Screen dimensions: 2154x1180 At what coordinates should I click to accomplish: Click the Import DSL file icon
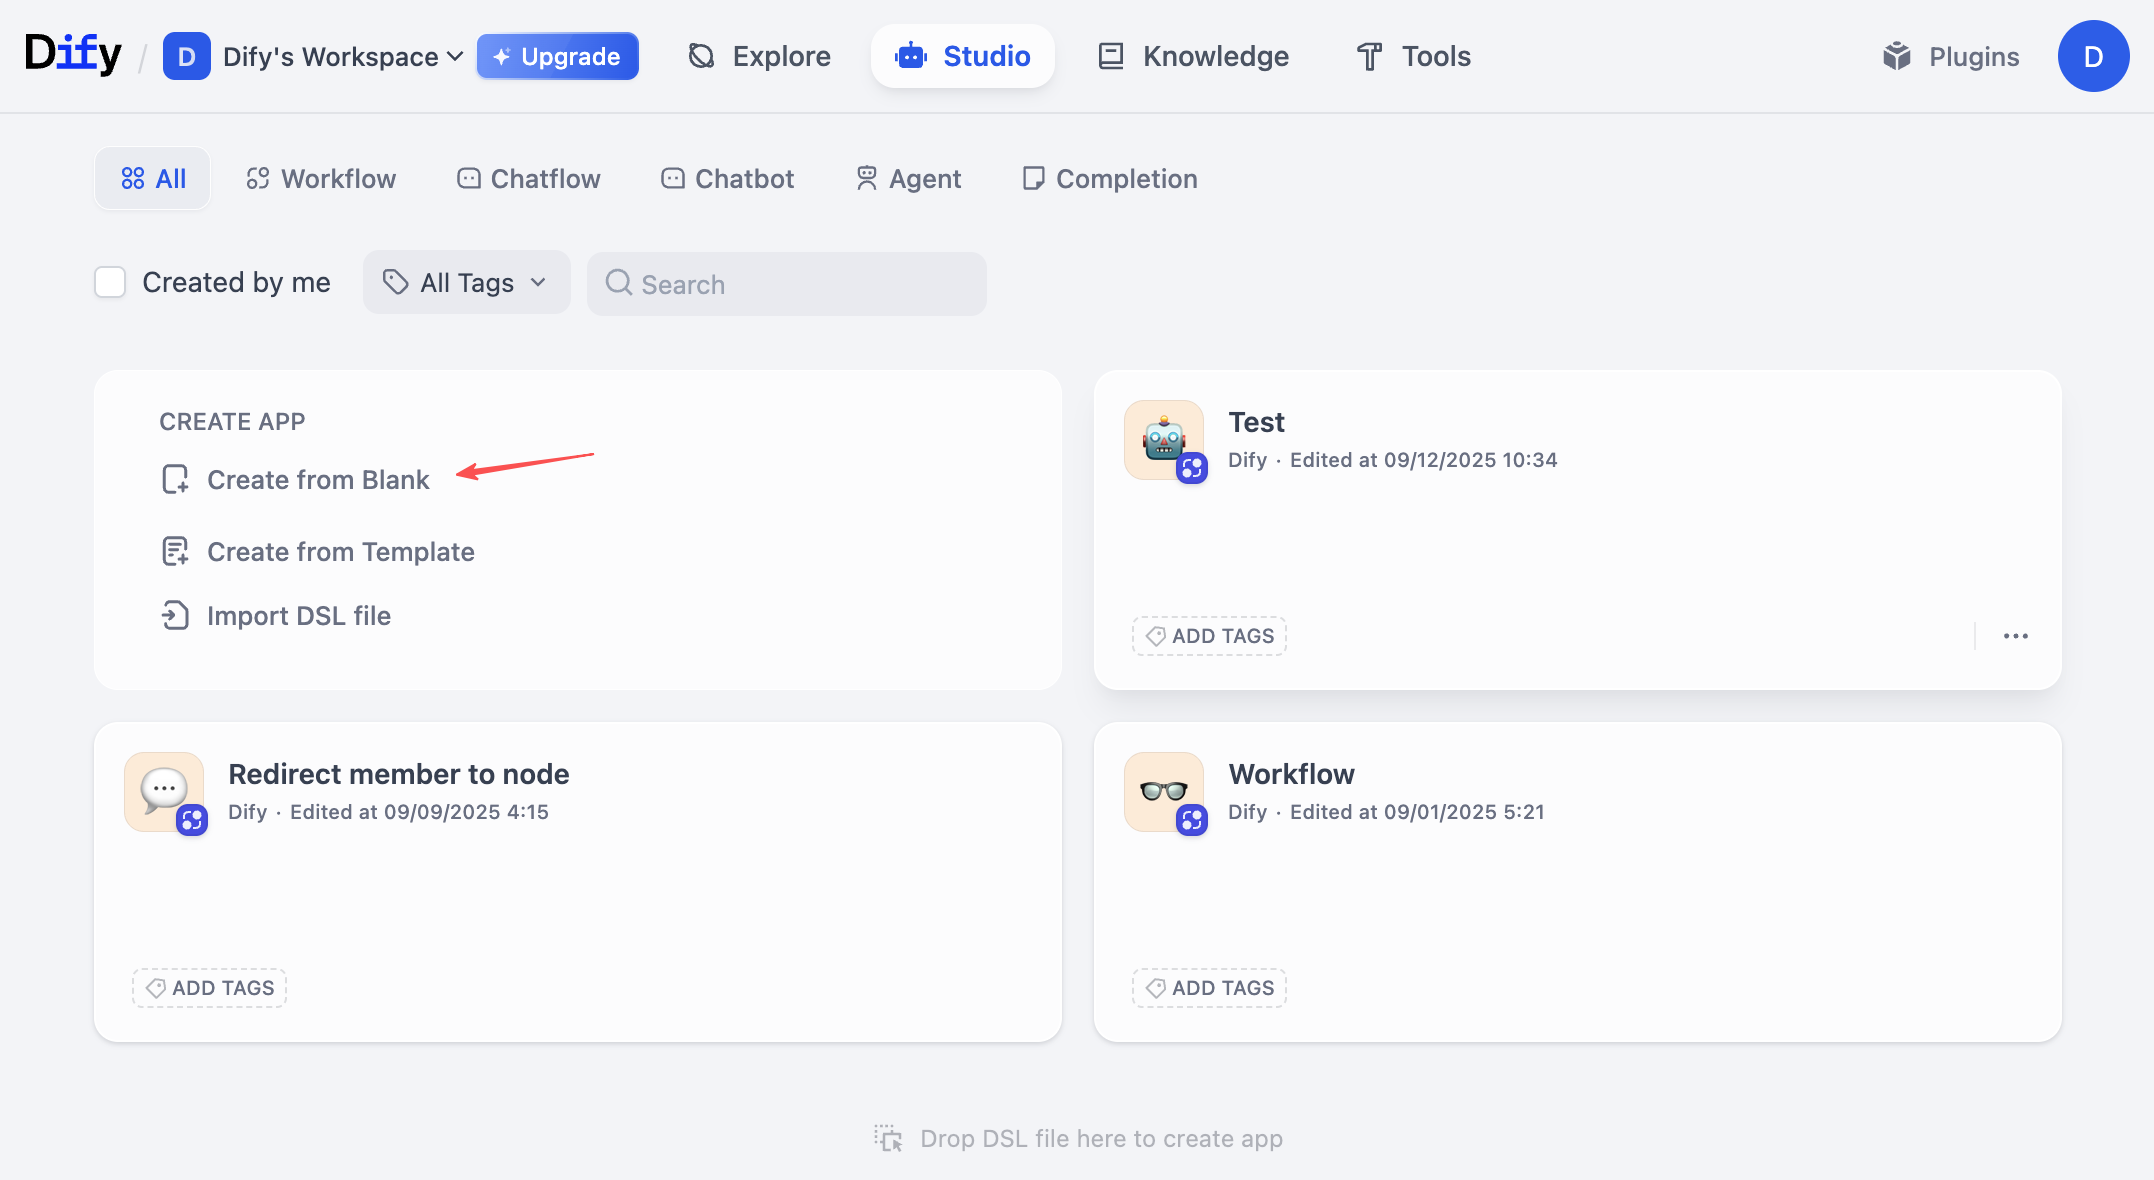(175, 616)
